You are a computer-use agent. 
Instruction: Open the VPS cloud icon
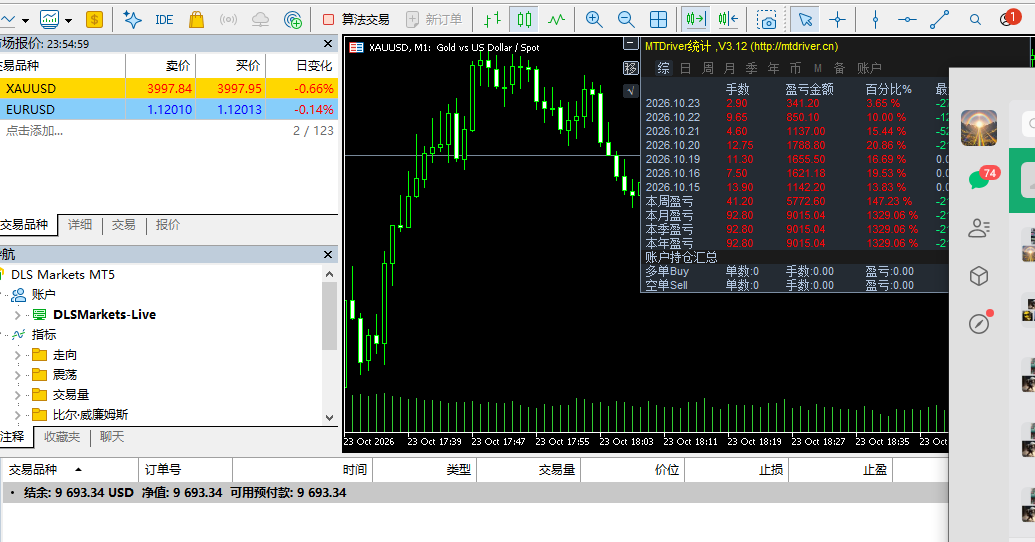[261, 20]
